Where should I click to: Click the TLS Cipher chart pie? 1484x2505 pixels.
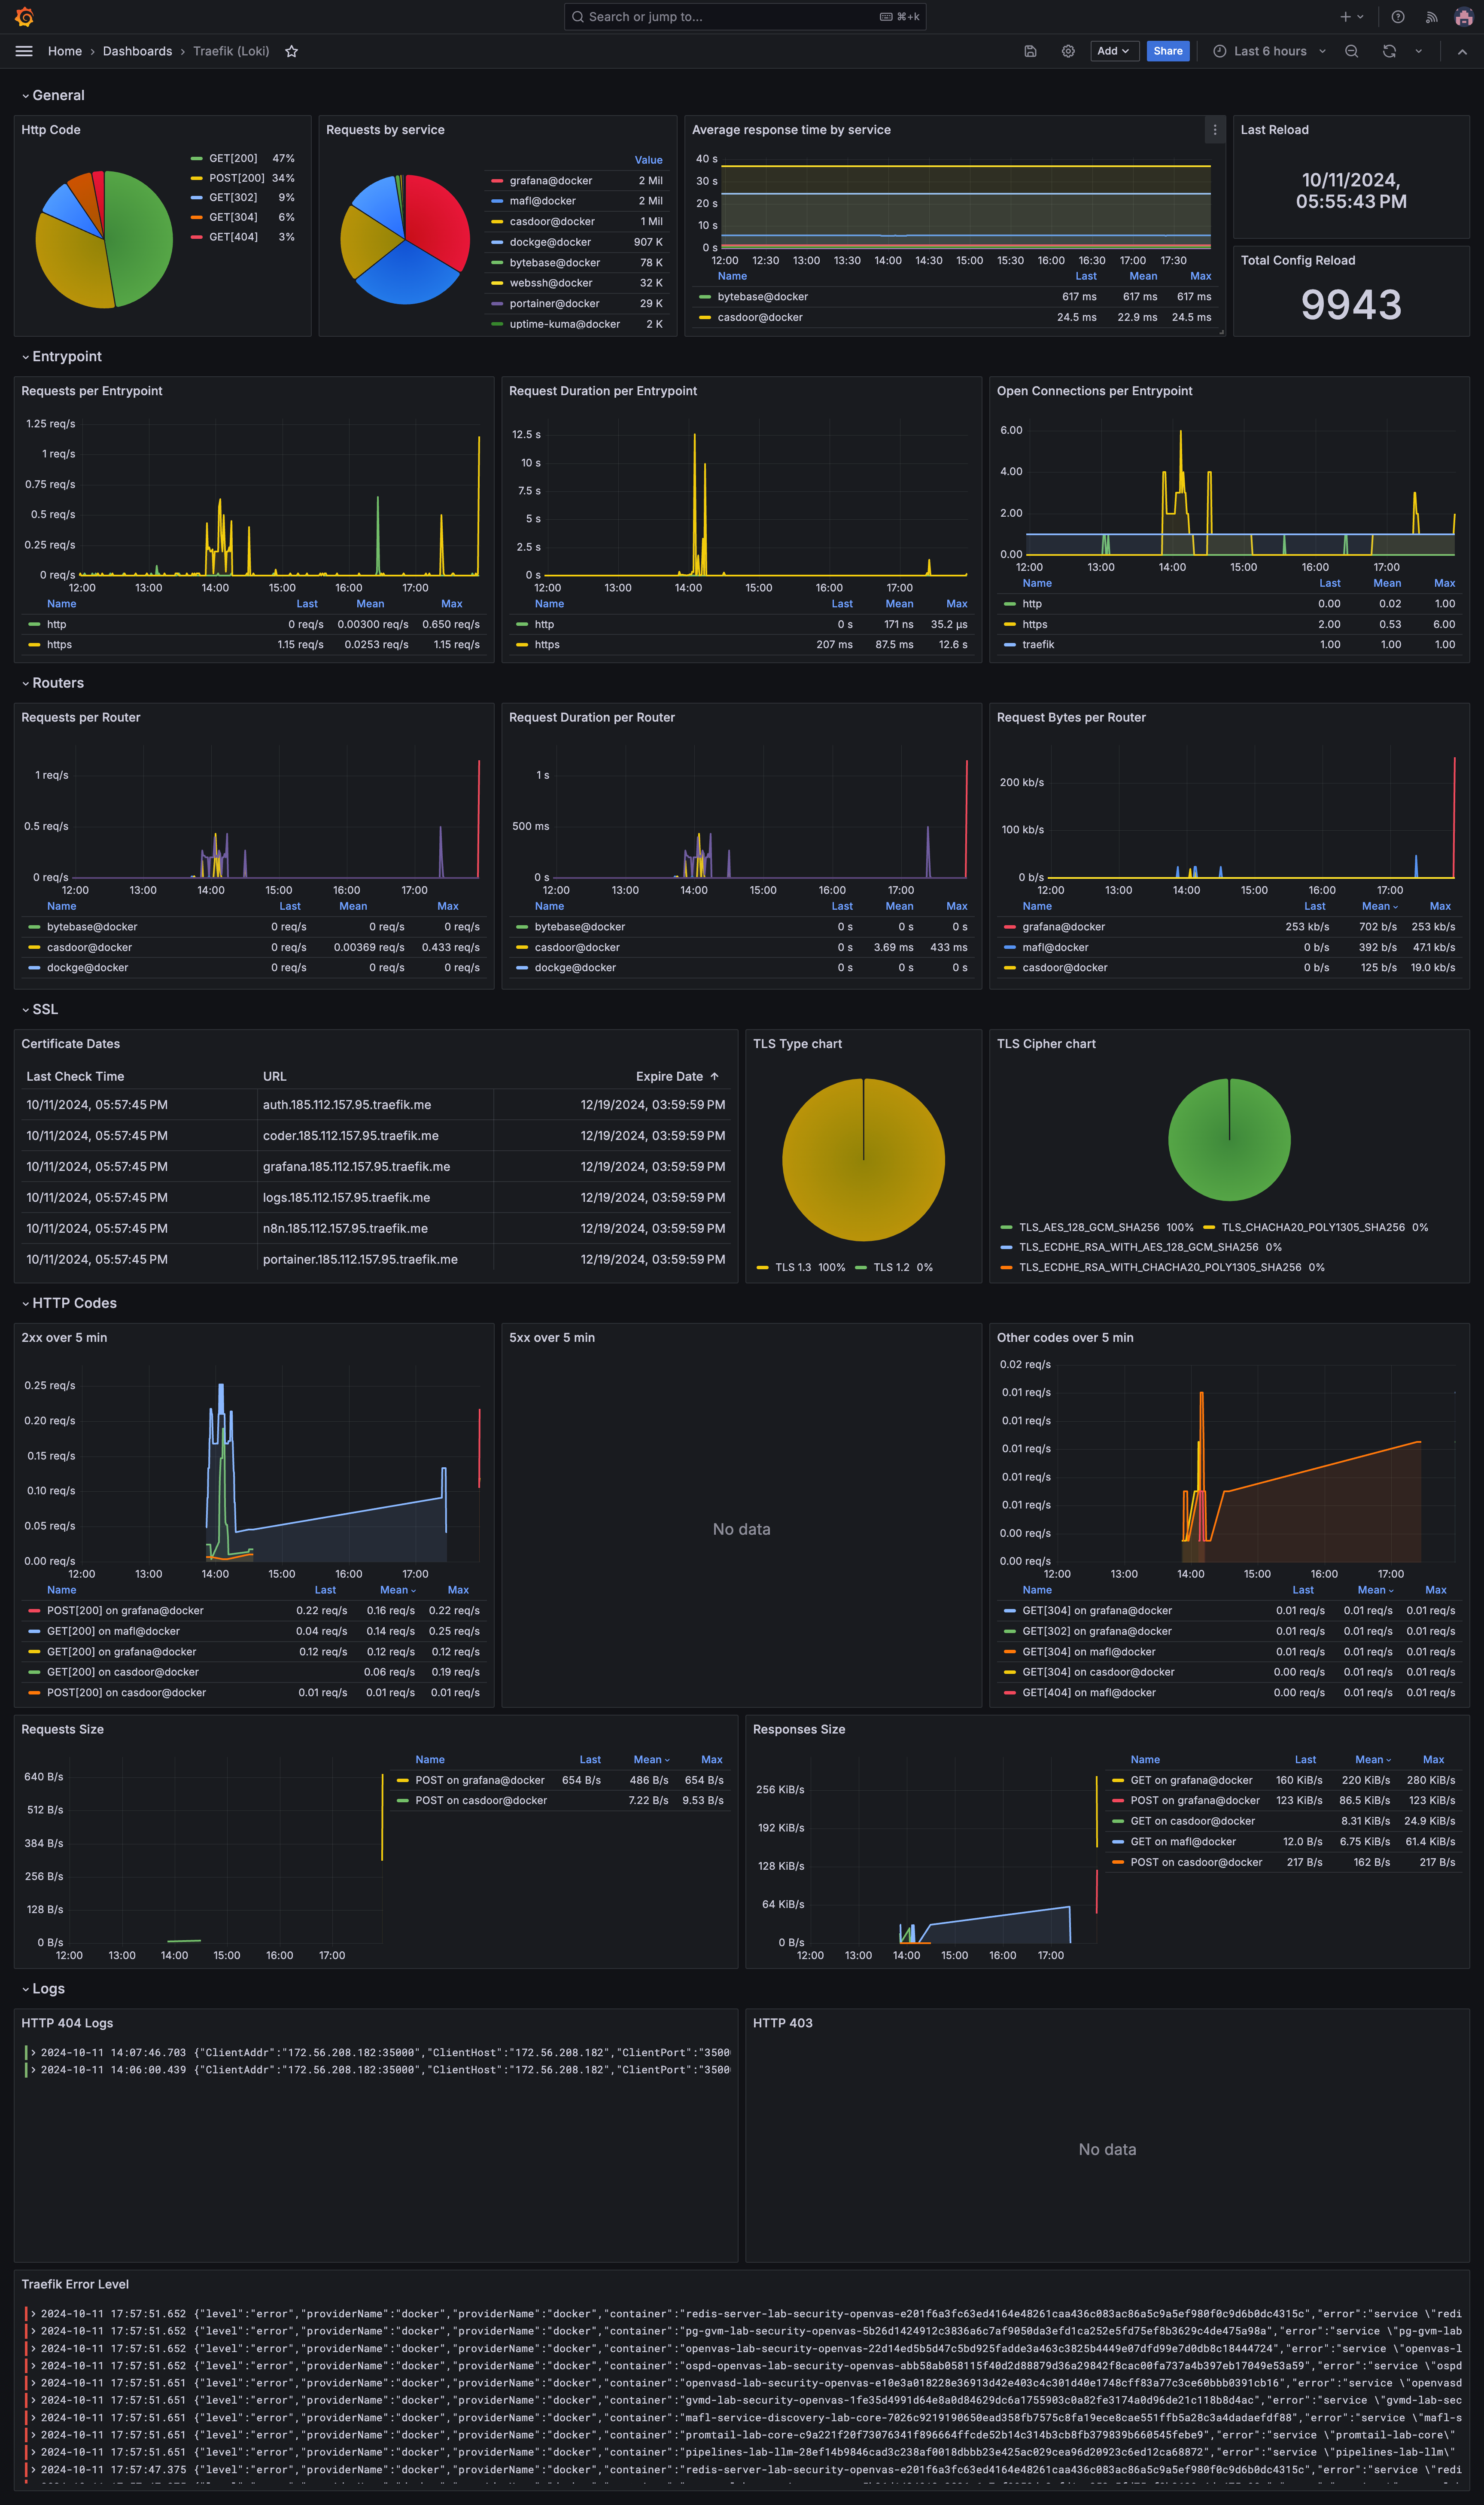1229,1140
